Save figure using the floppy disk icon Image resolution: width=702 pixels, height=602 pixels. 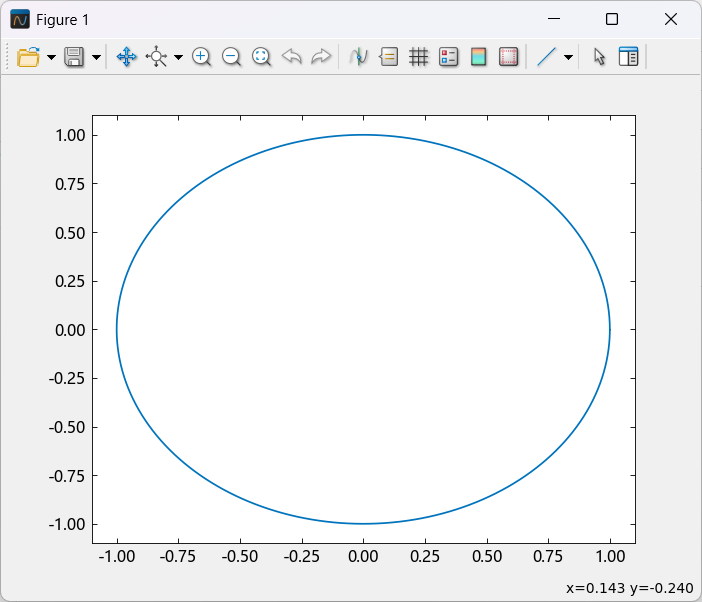click(74, 57)
